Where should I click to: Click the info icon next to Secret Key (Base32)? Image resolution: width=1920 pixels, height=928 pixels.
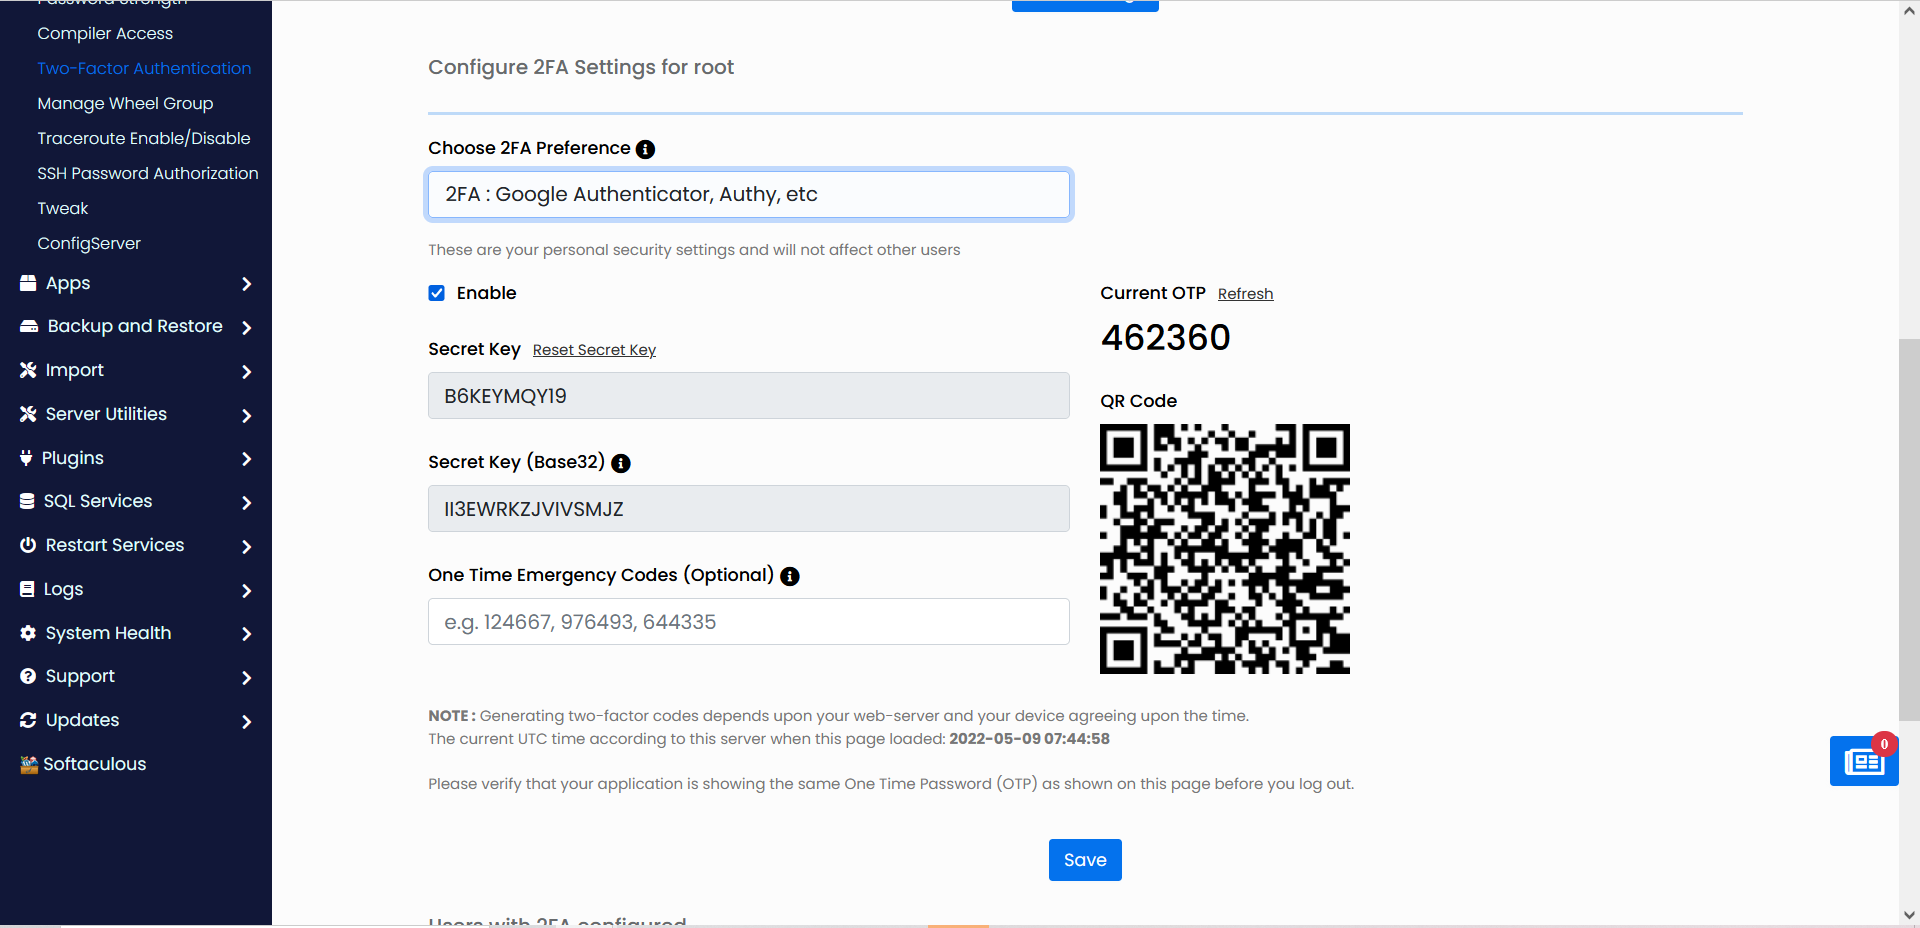pos(621,463)
